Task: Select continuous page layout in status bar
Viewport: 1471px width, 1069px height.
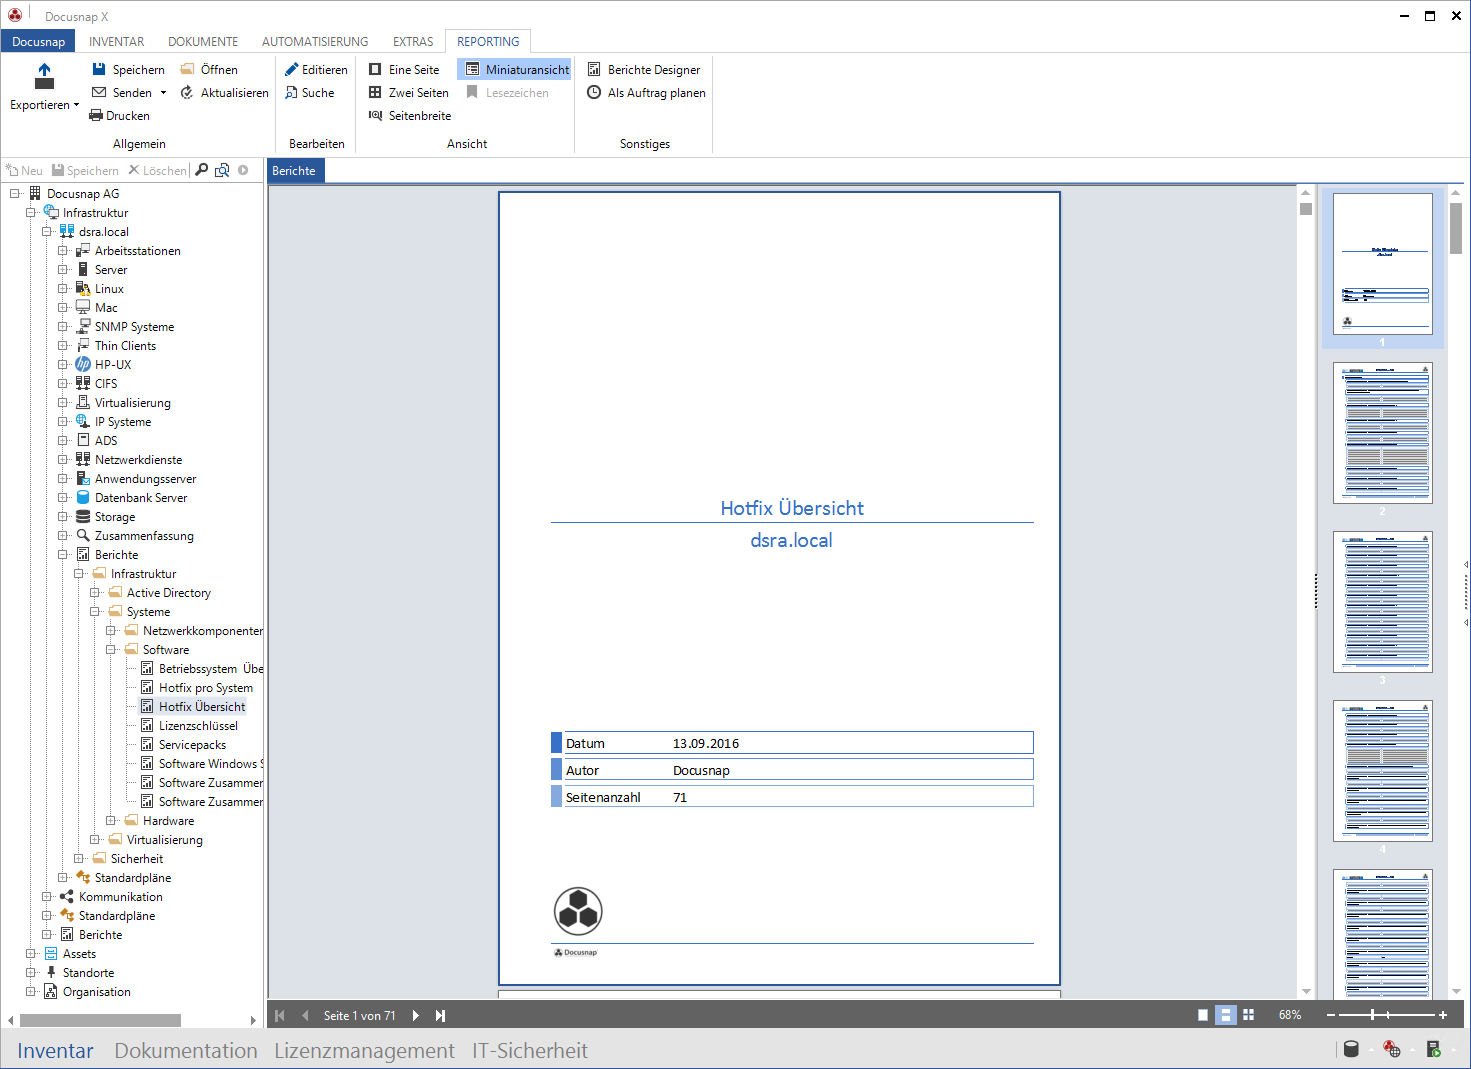Action: point(1226,1015)
